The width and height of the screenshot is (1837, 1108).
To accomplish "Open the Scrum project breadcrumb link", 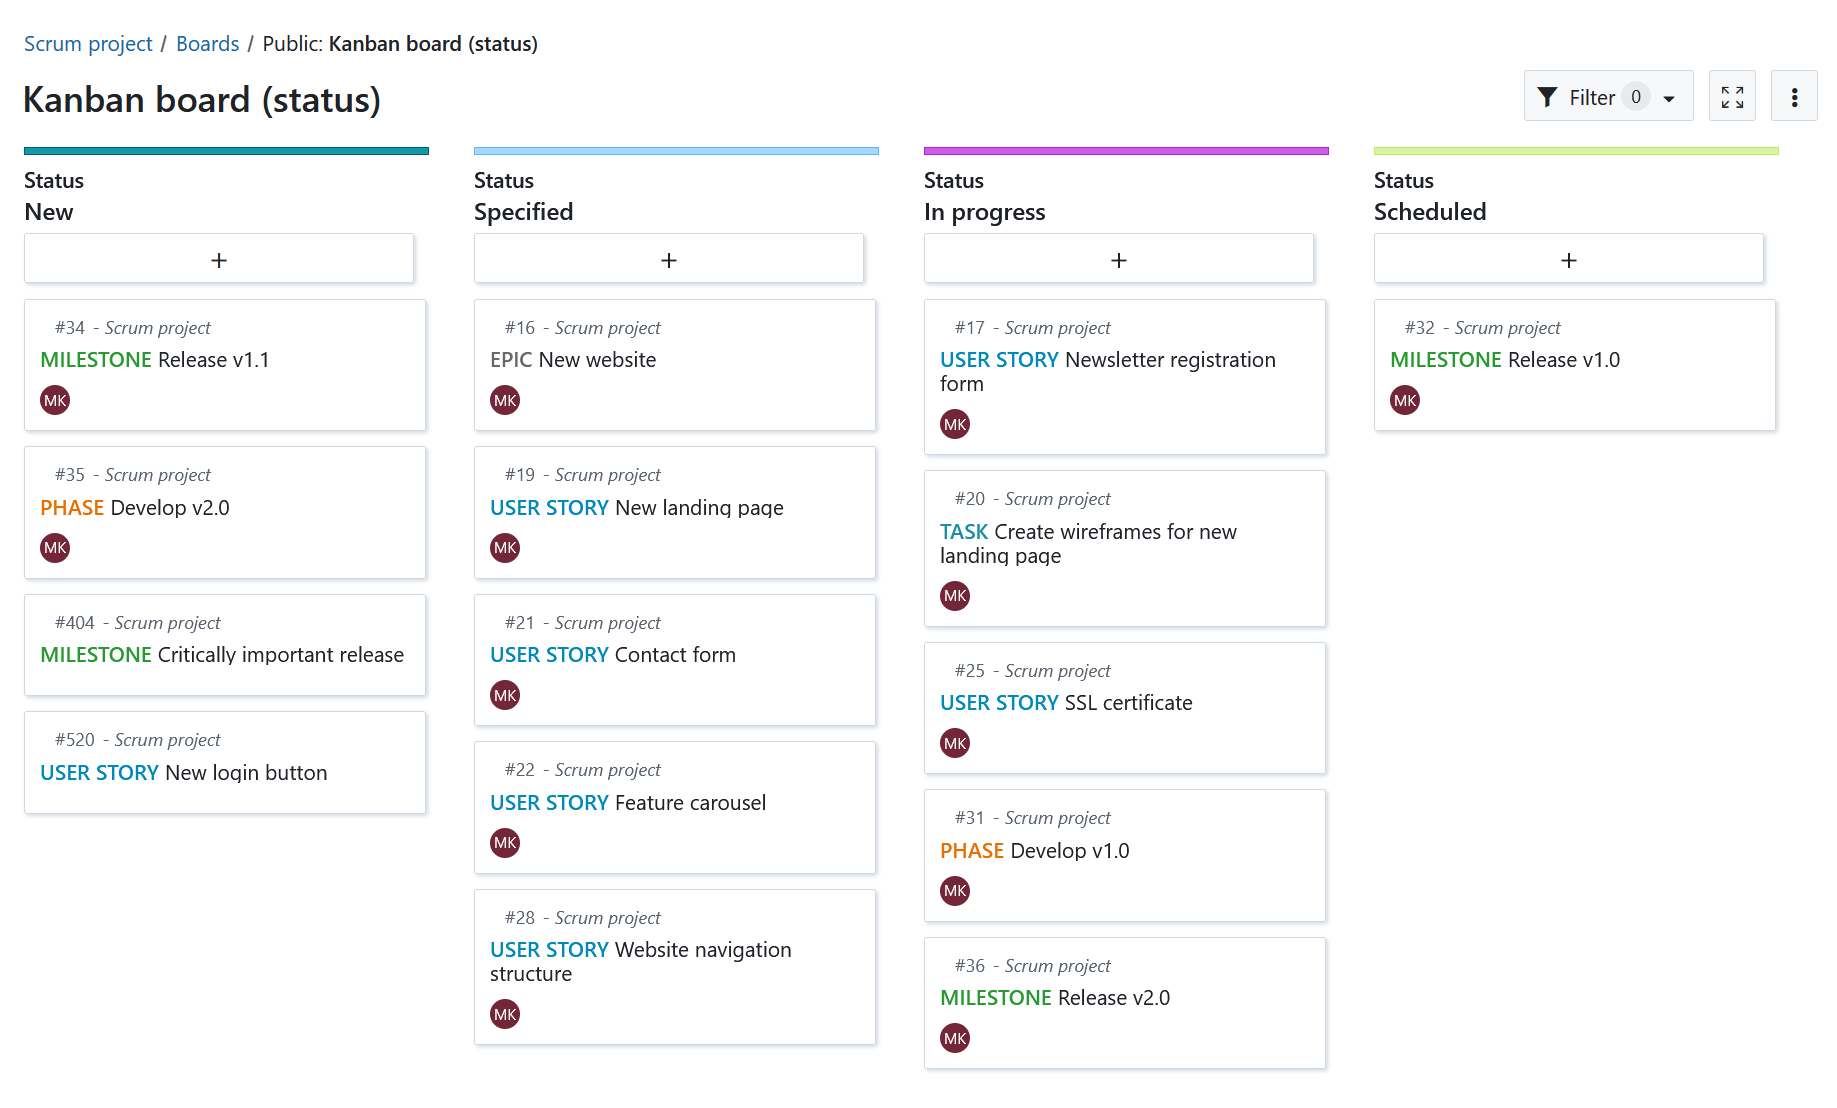I will [x=88, y=43].
